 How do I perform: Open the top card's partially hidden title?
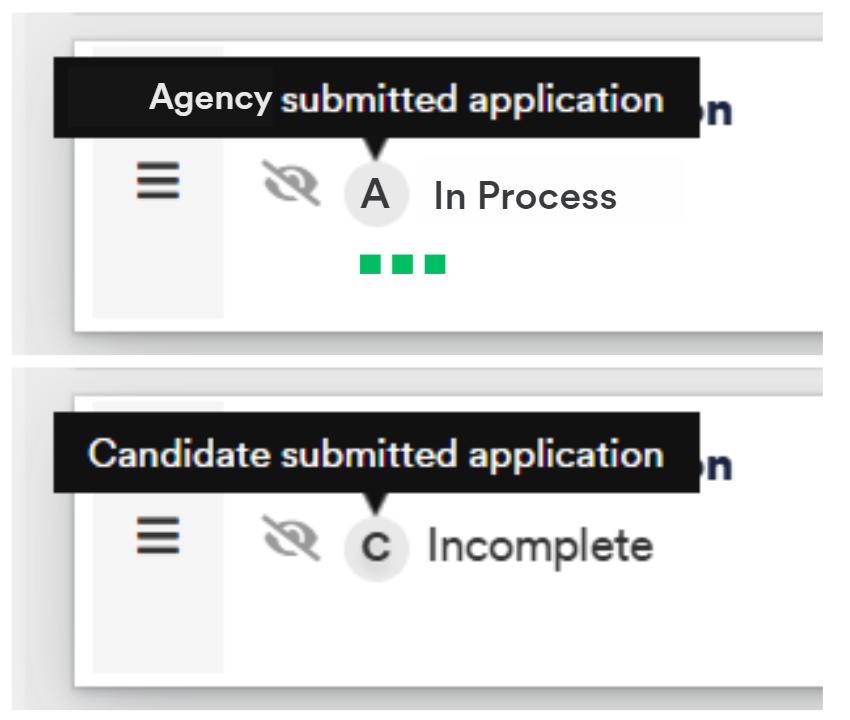tap(716, 113)
